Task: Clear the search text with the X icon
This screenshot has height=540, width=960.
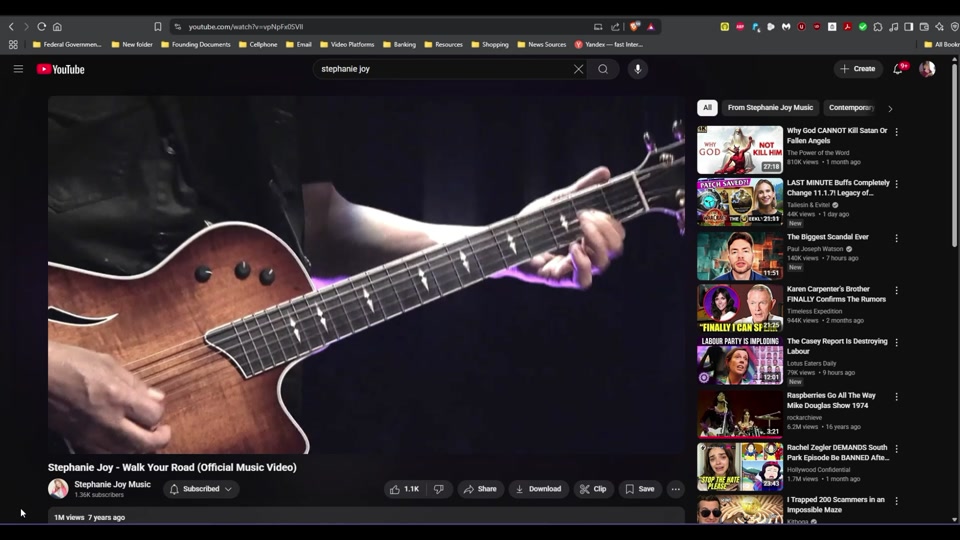Action: click(x=578, y=69)
